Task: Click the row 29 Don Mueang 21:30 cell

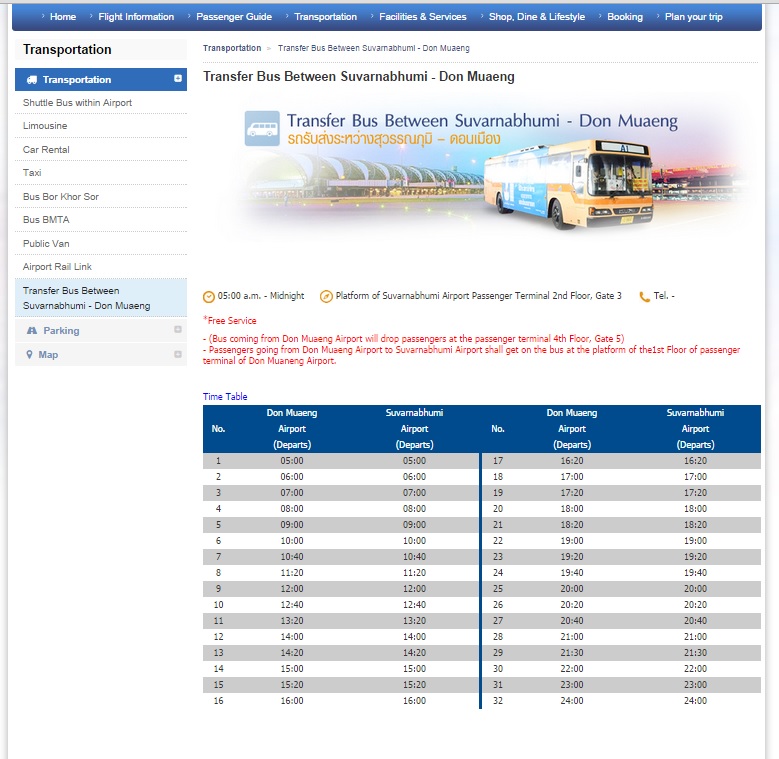Action: coord(572,652)
